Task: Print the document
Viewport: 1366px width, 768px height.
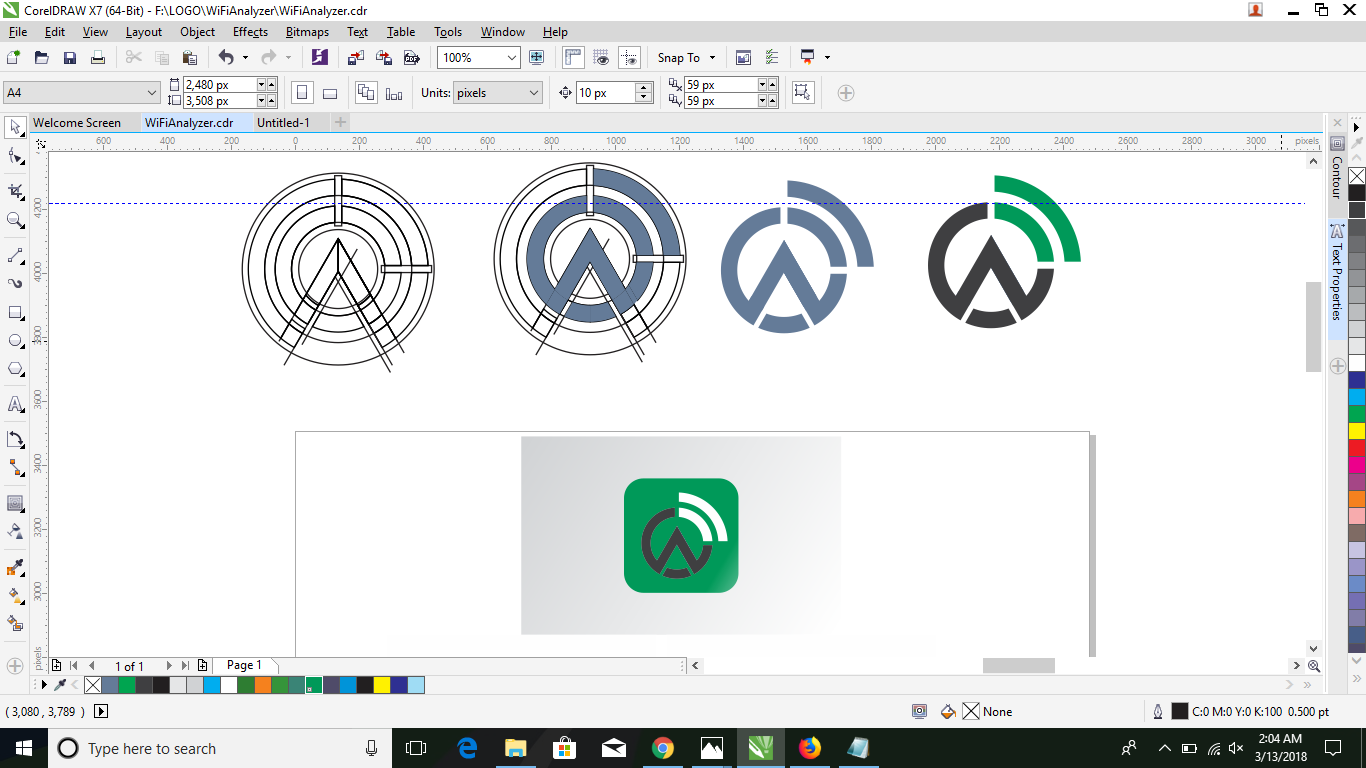Action: point(98,58)
